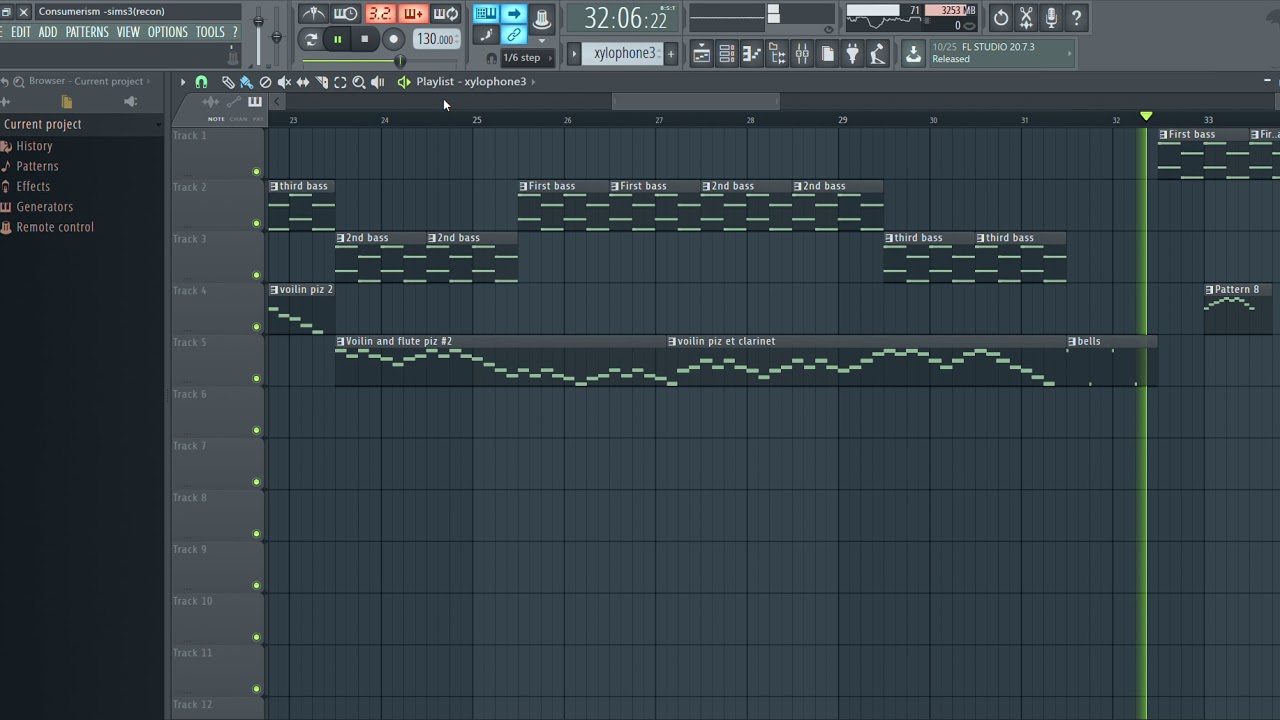
Task: Select the playlist draw pencil tool
Action: (228, 82)
